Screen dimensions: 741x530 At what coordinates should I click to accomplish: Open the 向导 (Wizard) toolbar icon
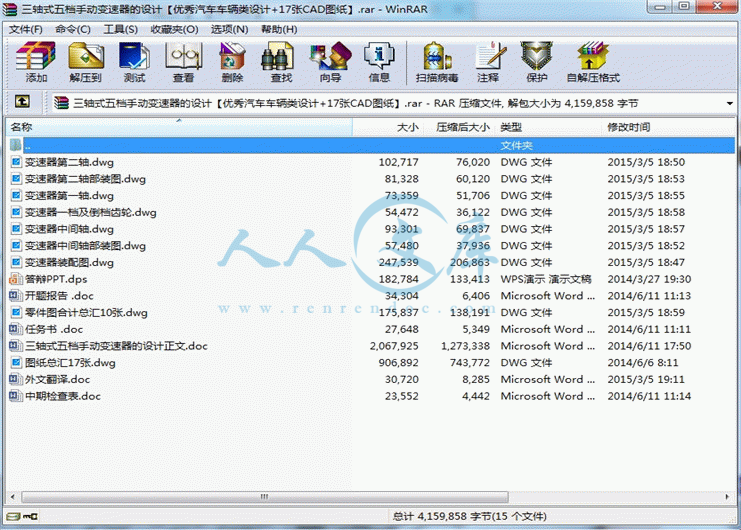click(x=330, y=56)
